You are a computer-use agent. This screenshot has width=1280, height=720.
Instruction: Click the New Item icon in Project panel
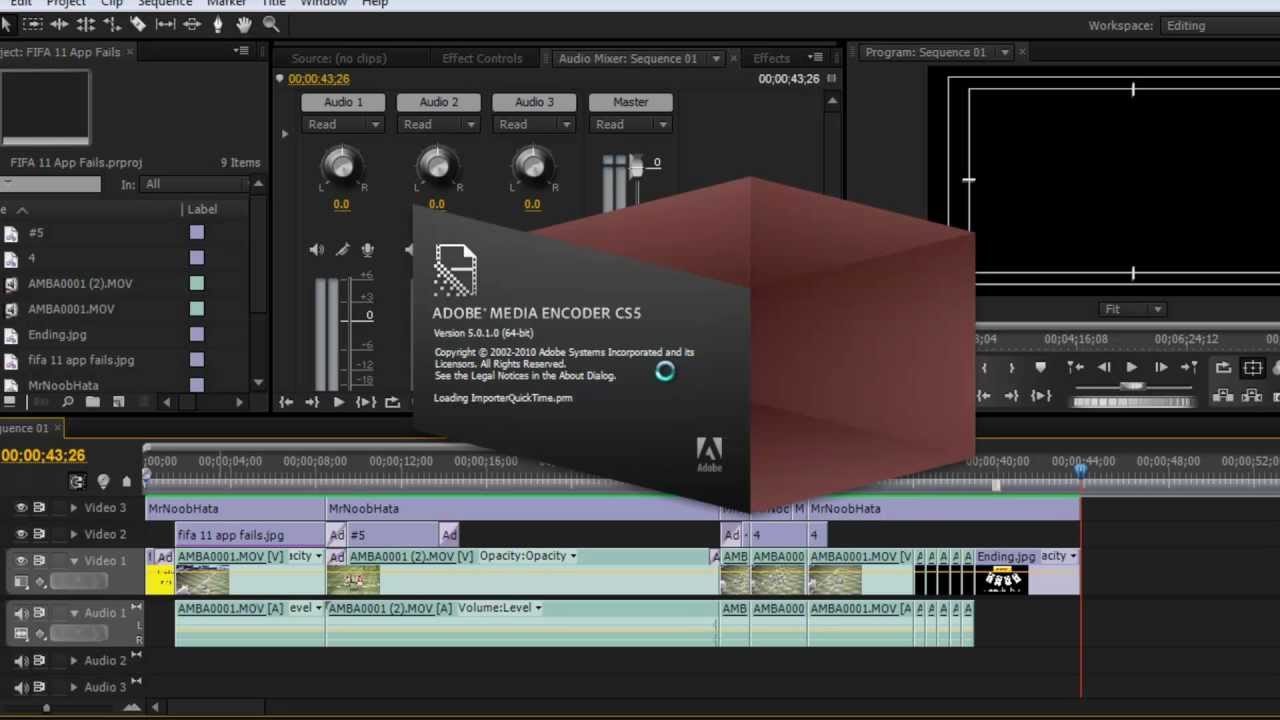point(119,402)
